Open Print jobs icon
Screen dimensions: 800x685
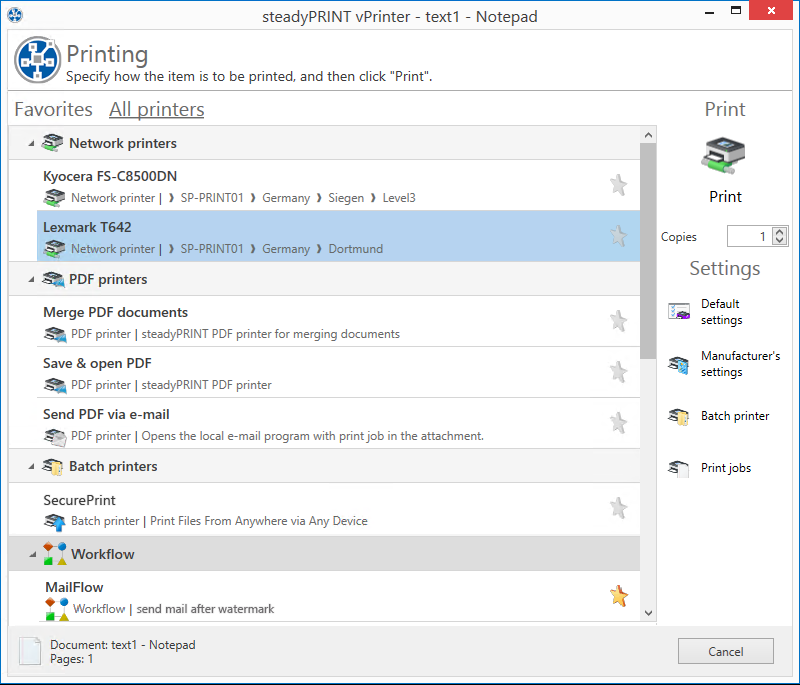(x=680, y=468)
